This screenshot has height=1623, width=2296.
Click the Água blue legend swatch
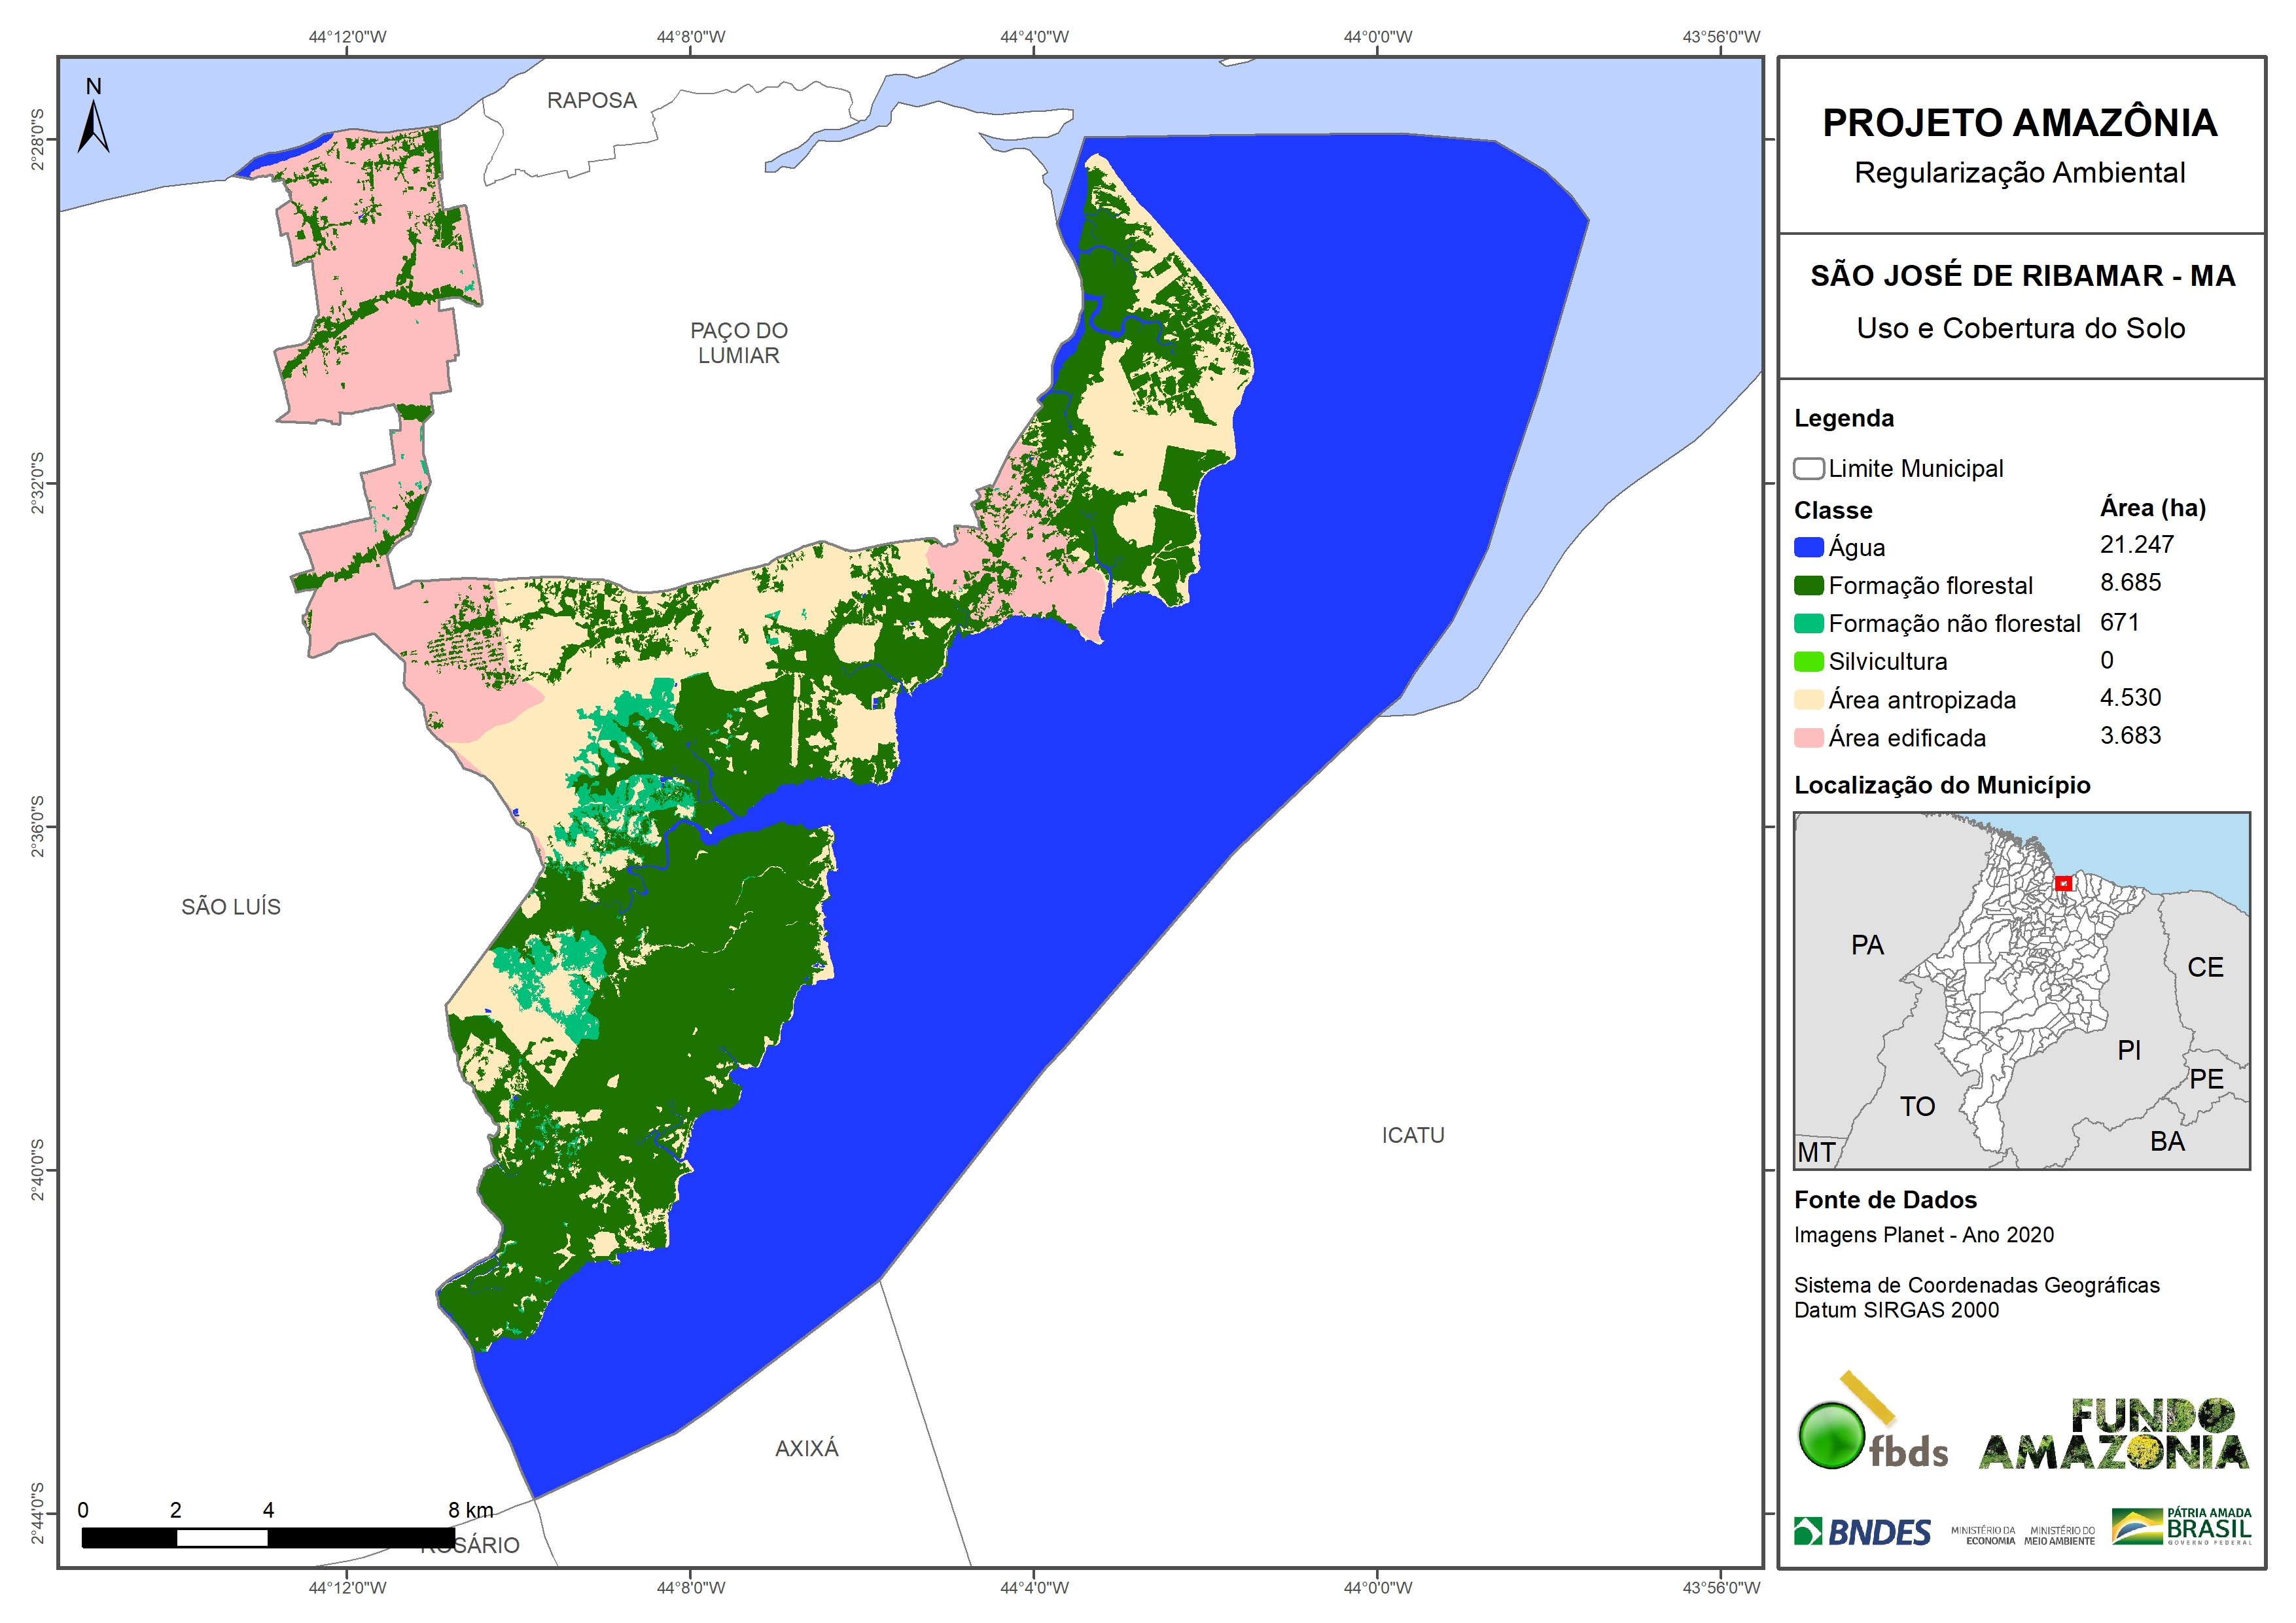1808,547
